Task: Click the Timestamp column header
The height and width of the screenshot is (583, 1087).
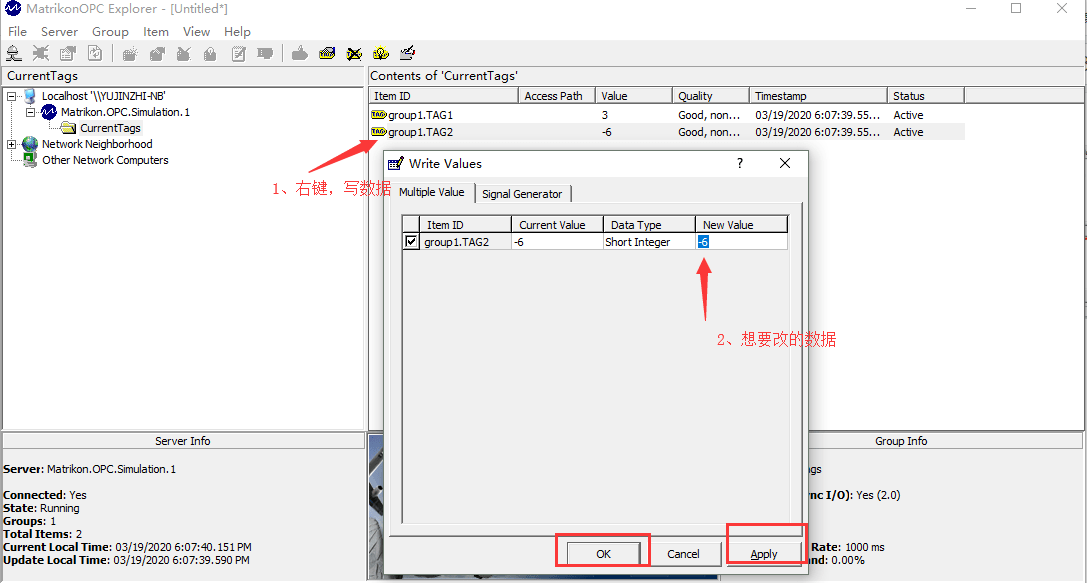Action: [x=818, y=96]
